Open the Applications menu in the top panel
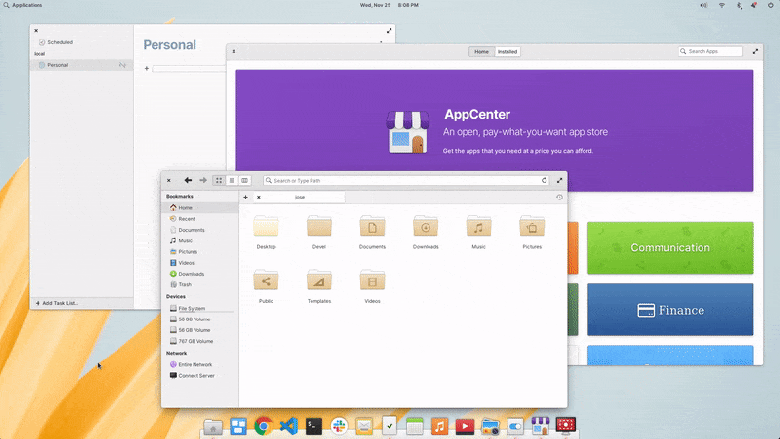 23,5
